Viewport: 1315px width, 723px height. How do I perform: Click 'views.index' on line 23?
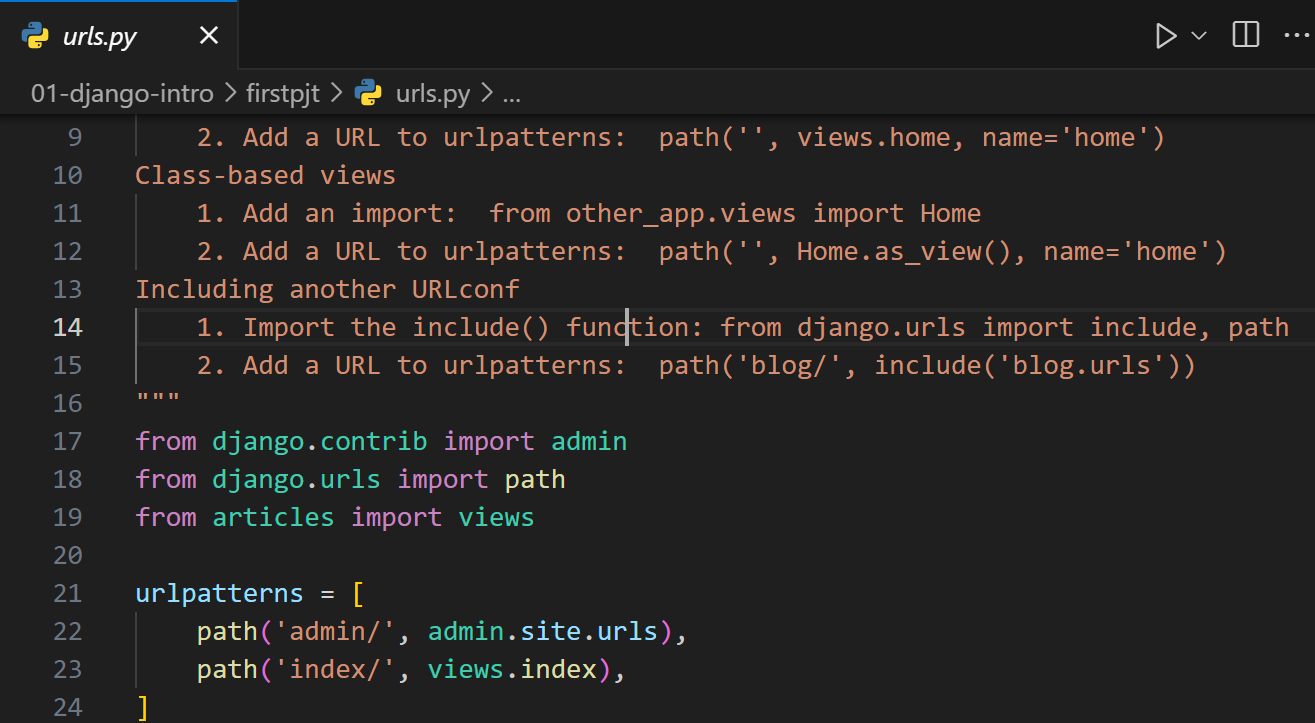512,669
